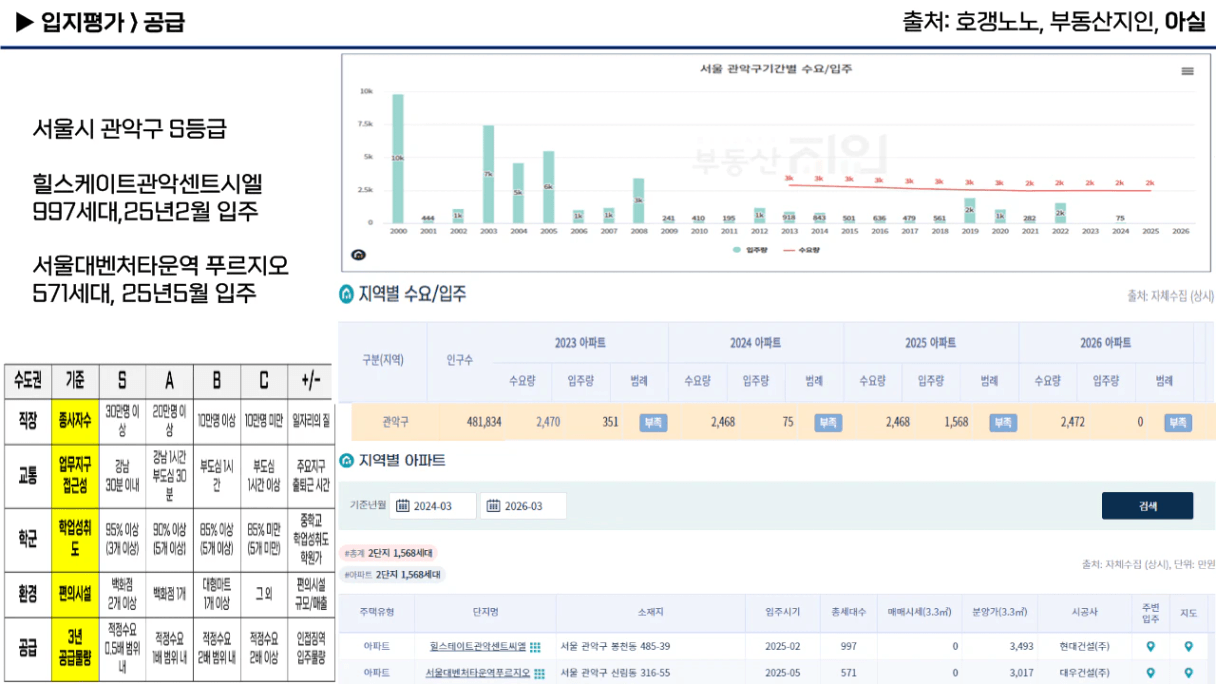Click the 2025 아파트 supply value 1,568
Screen dimensions: 1216x684
tap(955, 422)
